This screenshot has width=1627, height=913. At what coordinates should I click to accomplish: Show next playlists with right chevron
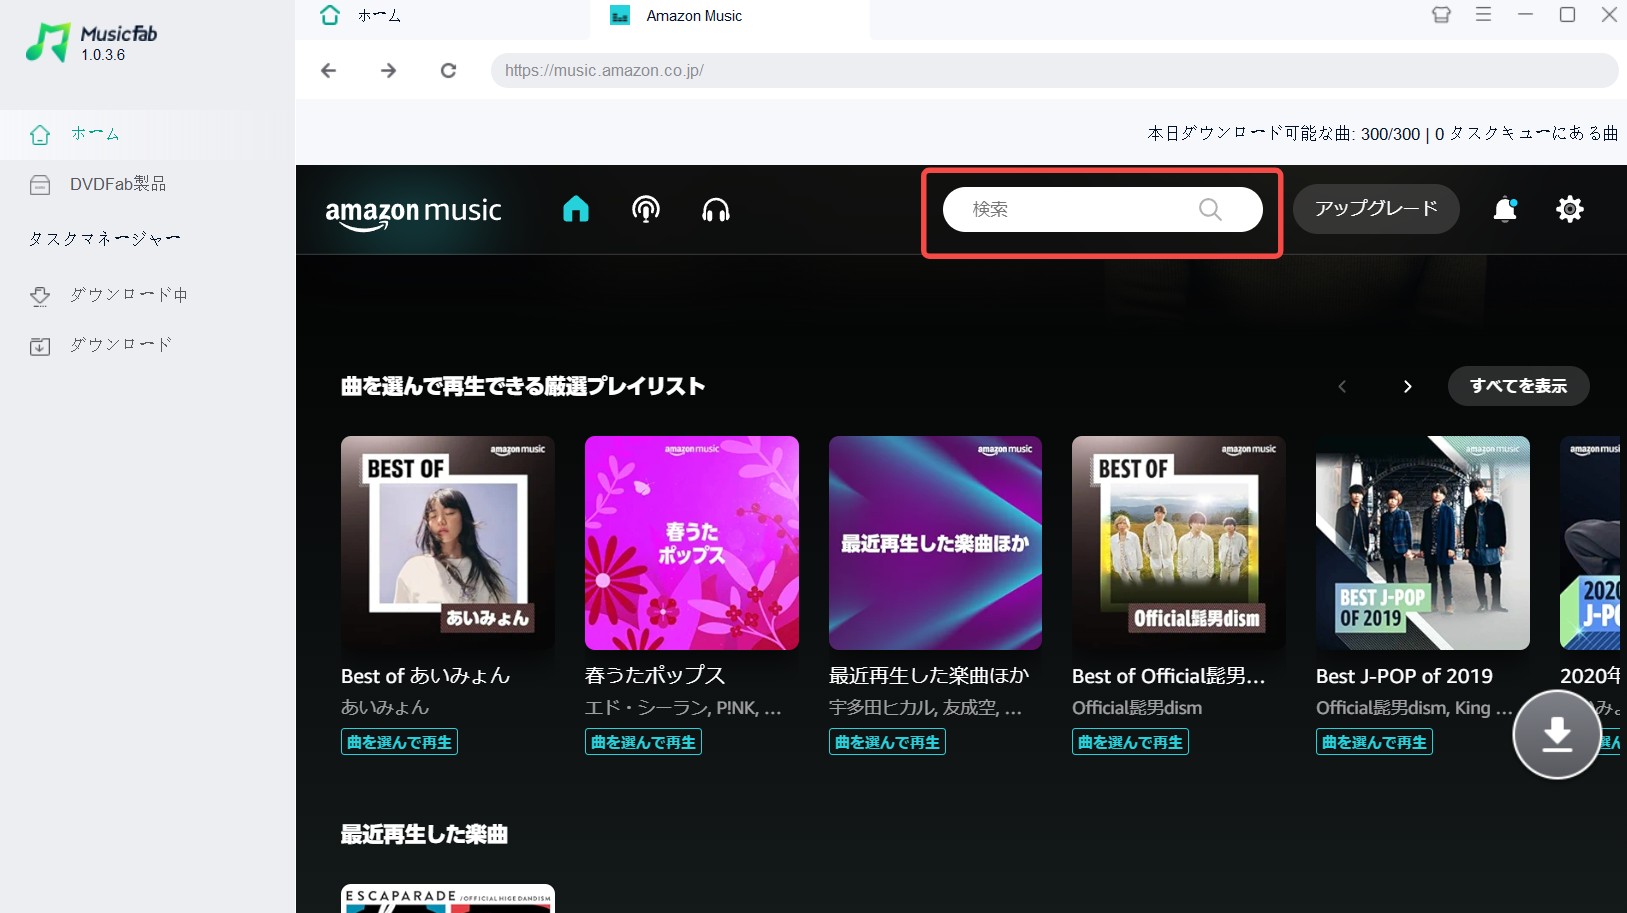tap(1407, 386)
